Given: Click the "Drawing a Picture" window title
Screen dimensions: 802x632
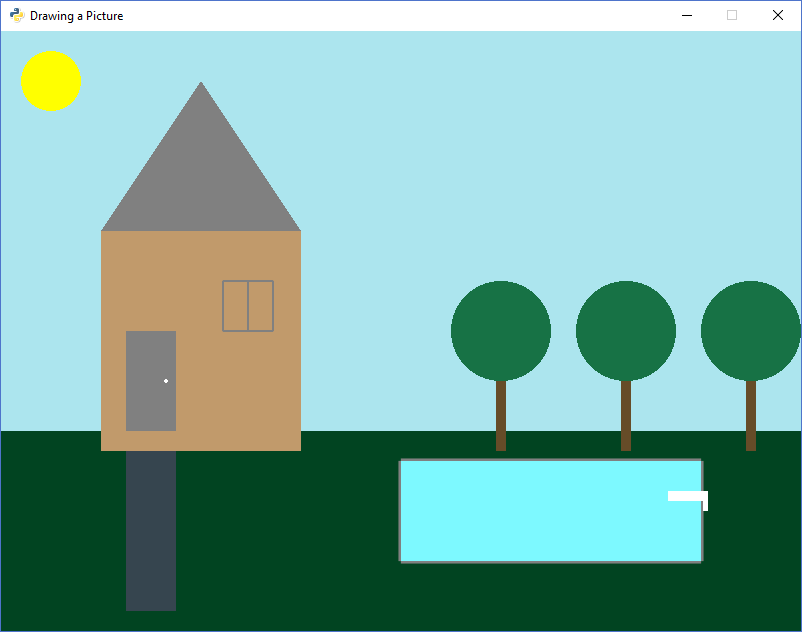Looking at the screenshot, I should [77, 16].
